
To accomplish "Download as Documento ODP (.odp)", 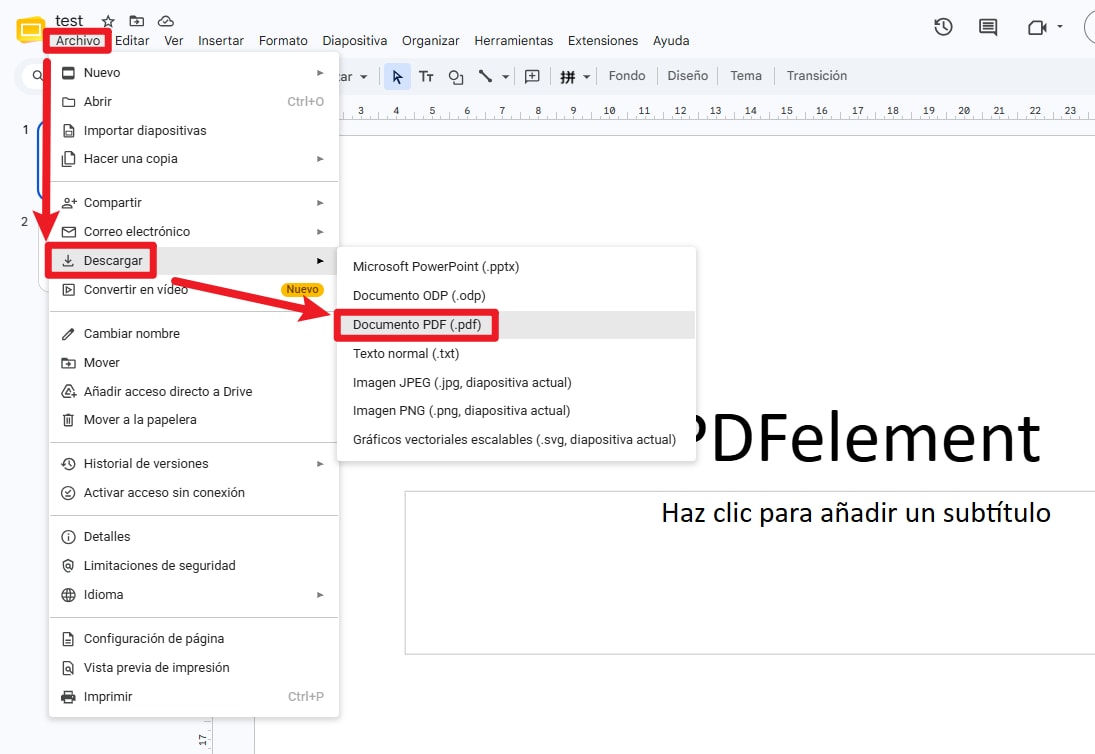I will [x=516, y=295].
